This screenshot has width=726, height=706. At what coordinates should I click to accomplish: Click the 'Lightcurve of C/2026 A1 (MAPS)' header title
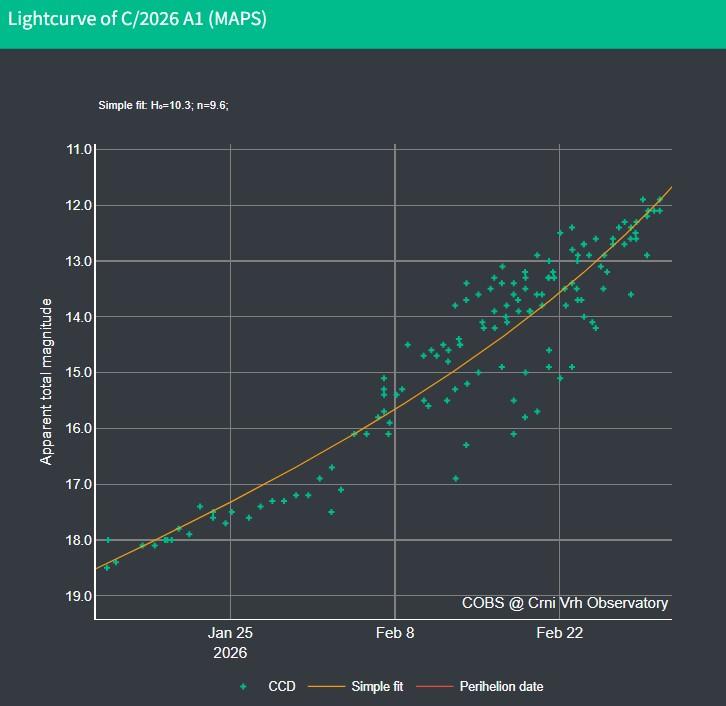click(137, 19)
